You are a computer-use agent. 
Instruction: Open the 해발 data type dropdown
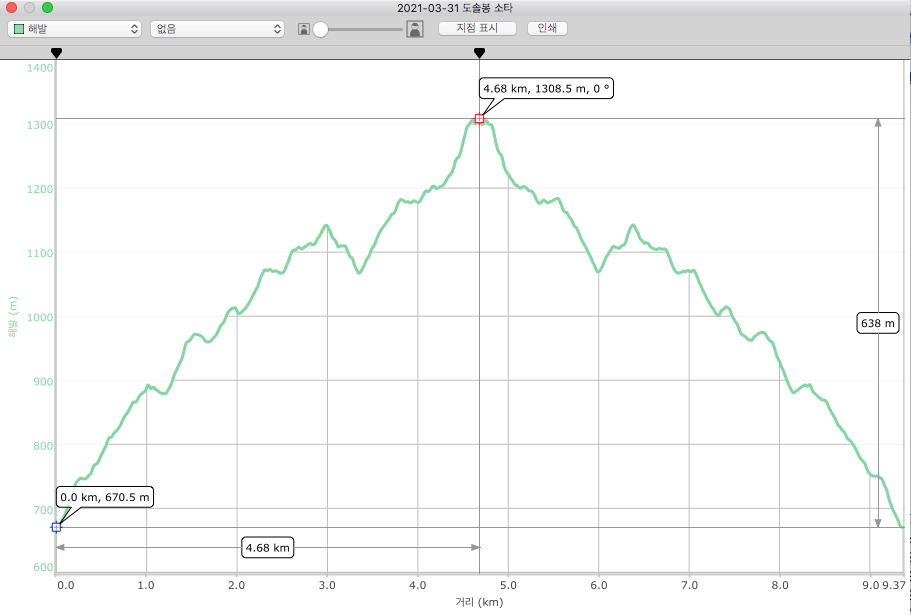74,29
